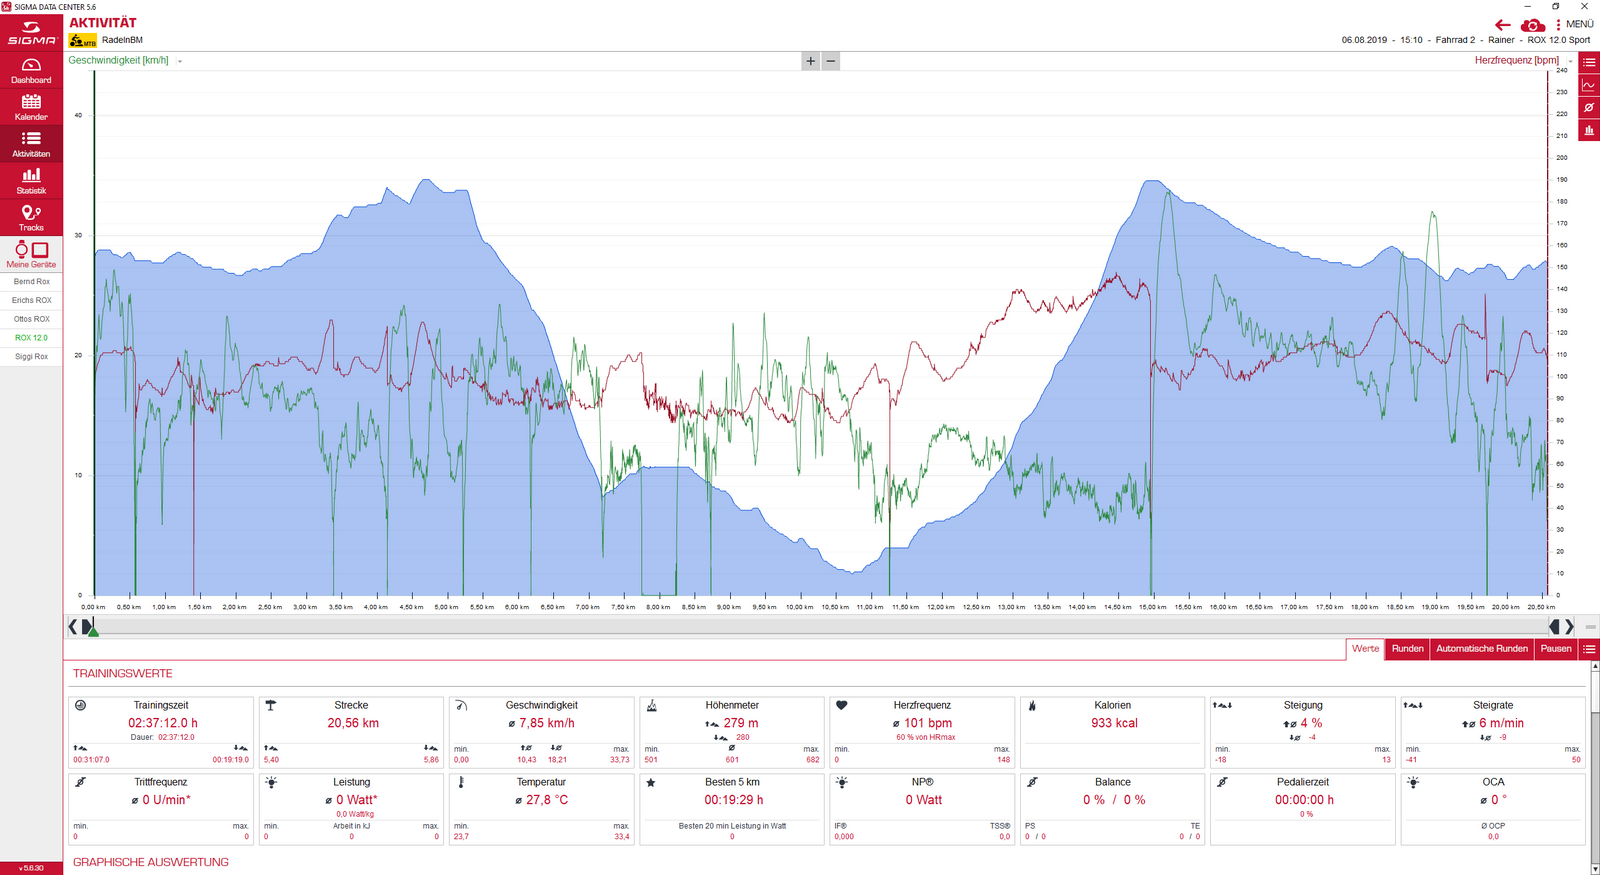Screen dimensions: 1600x875
Task: Switch to the Automatische Runden tab
Action: [1481, 649]
